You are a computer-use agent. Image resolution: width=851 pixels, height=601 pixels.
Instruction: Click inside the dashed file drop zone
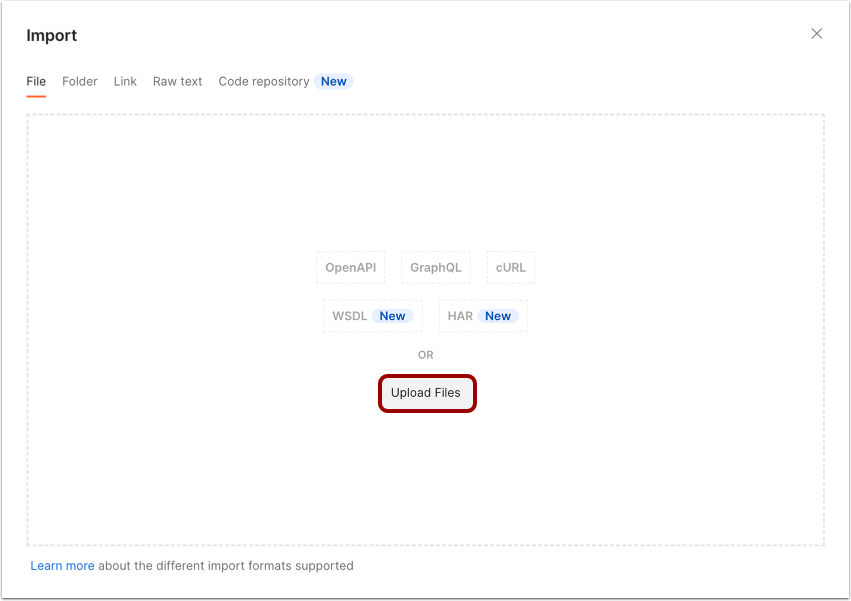tap(425, 180)
